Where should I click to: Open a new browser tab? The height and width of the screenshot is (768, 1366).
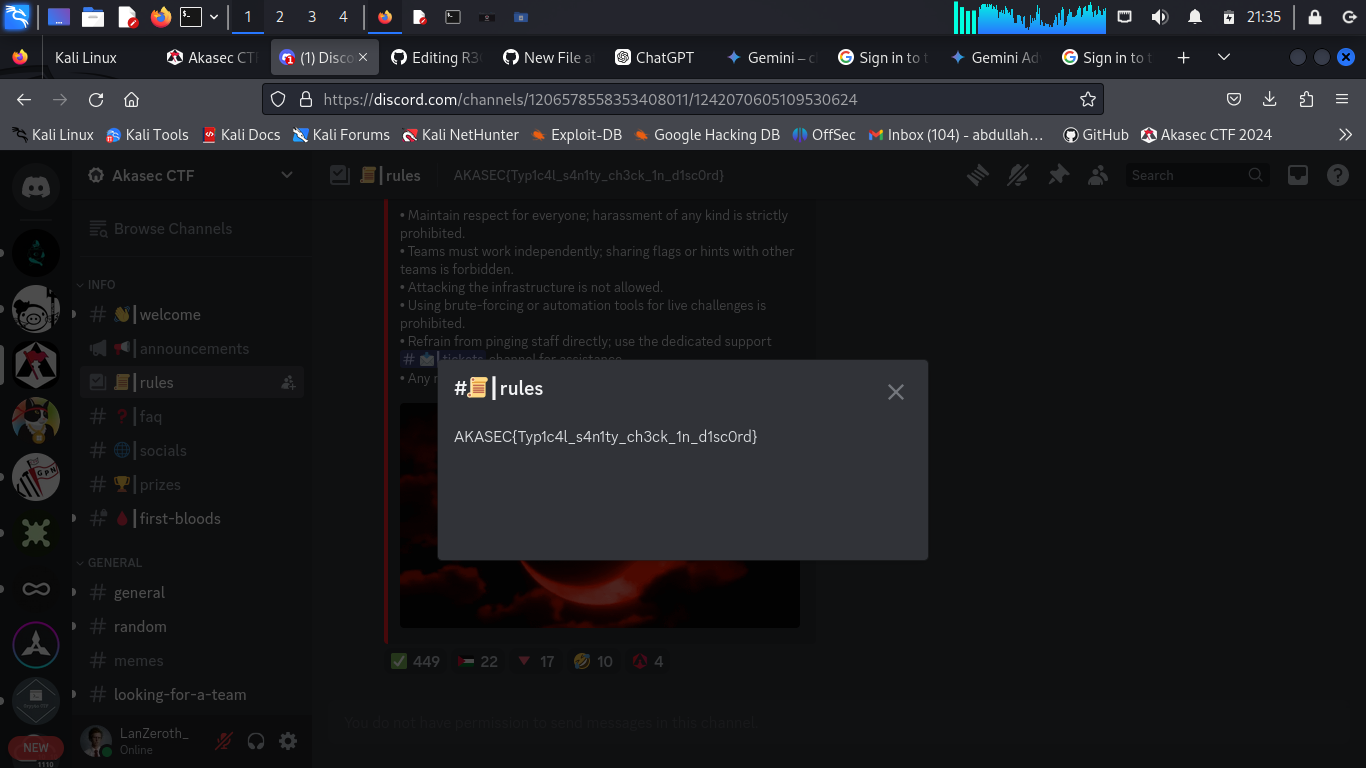[x=1184, y=58]
